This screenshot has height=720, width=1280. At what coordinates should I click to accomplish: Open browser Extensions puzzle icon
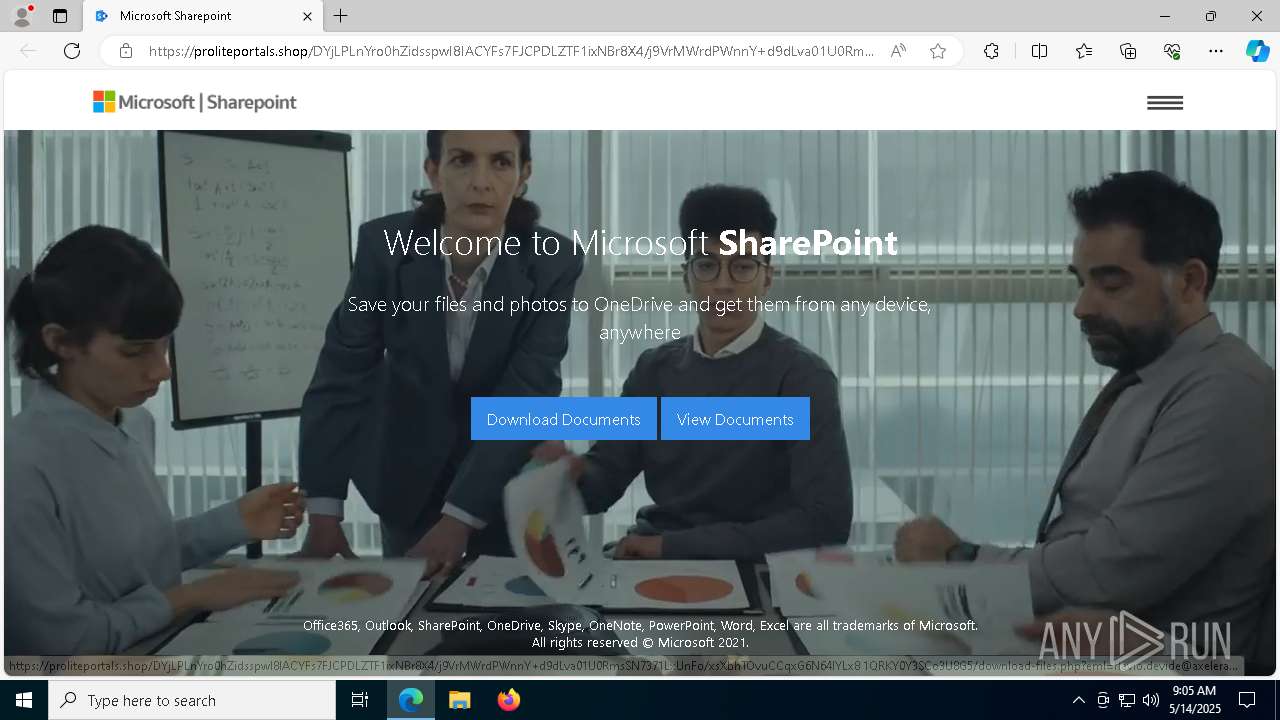pos(991,51)
